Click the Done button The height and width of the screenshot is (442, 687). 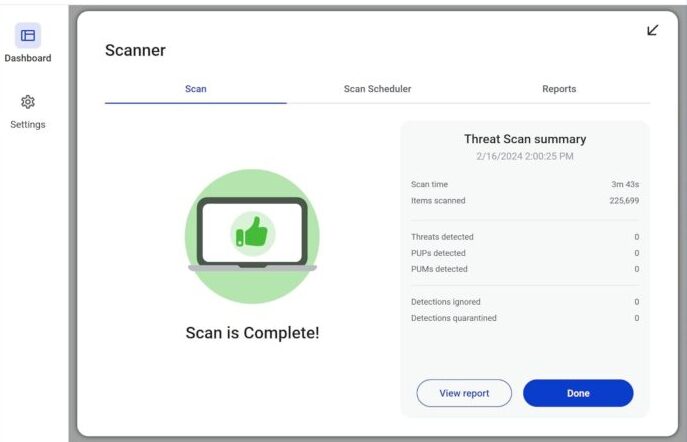click(x=578, y=393)
